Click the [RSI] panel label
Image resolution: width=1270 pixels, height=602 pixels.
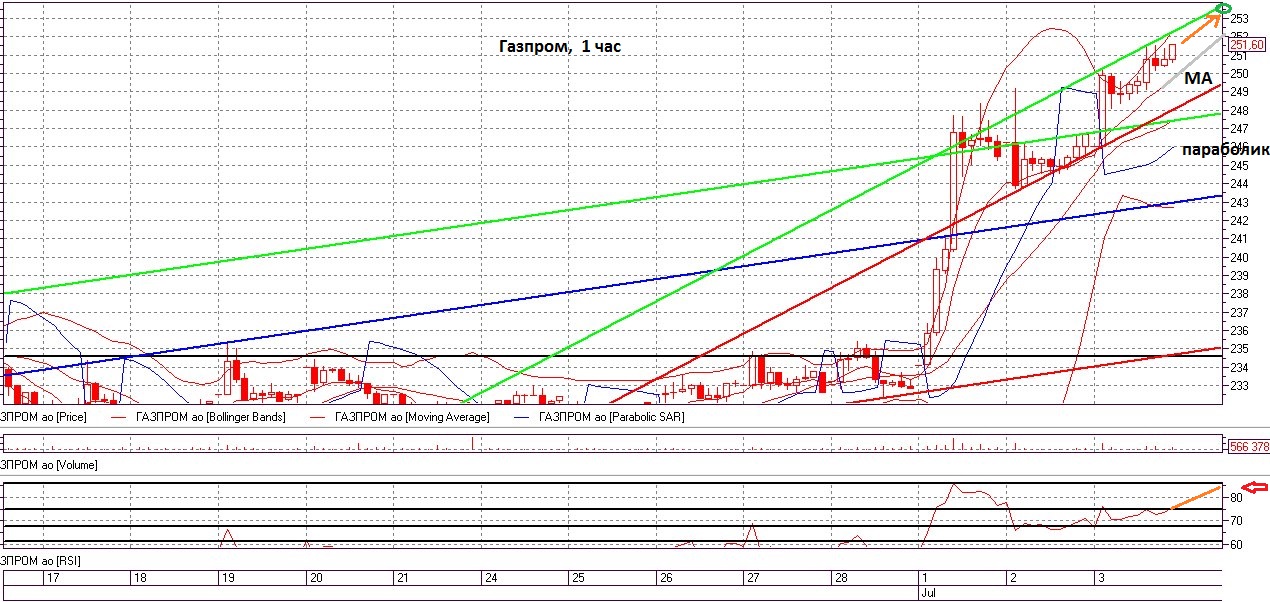coord(40,561)
